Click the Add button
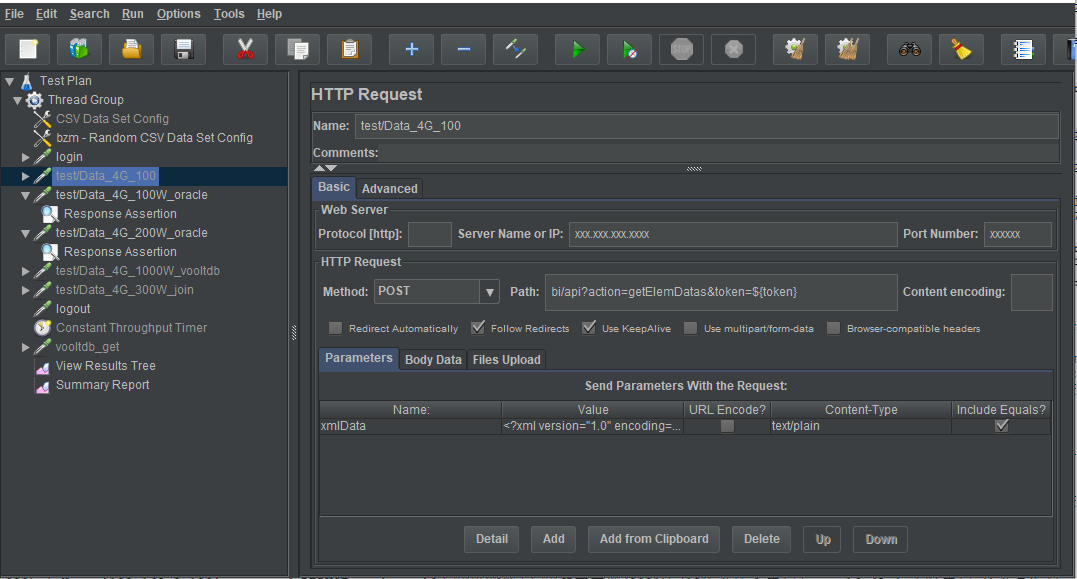 point(554,539)
